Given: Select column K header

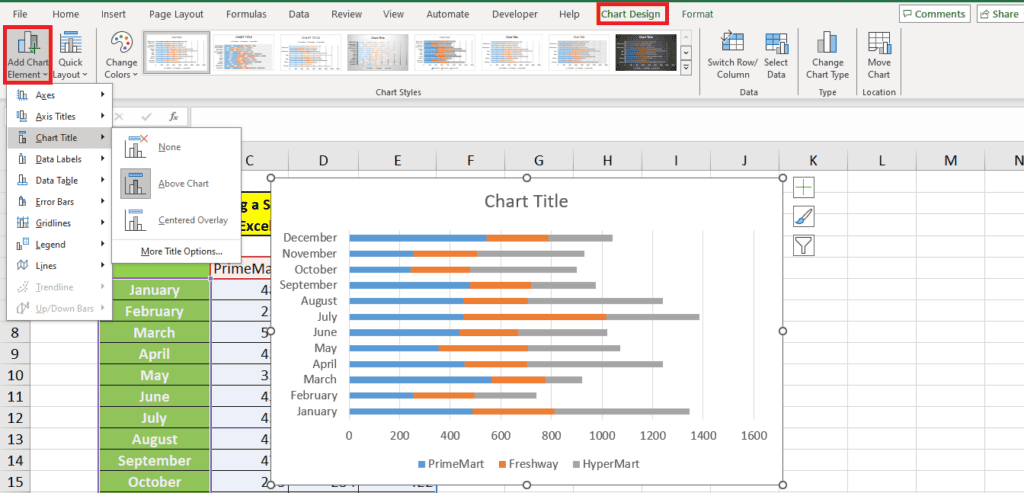Looking at the screenshot, I should coord(812,160).
